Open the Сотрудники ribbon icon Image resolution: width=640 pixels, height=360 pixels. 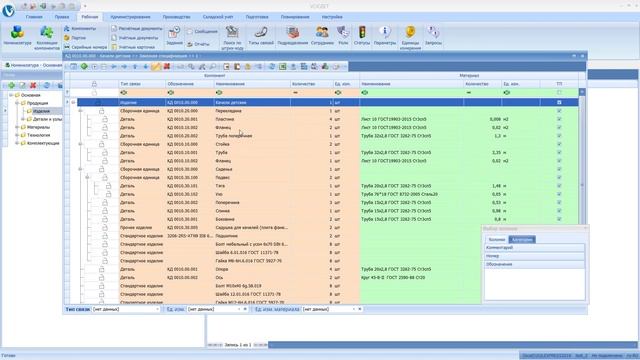coord(322,36)
